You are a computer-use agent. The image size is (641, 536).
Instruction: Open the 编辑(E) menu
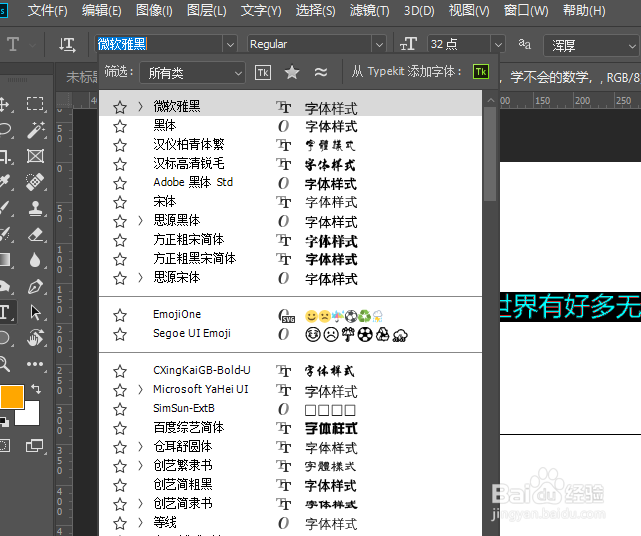tap(101, 10)
